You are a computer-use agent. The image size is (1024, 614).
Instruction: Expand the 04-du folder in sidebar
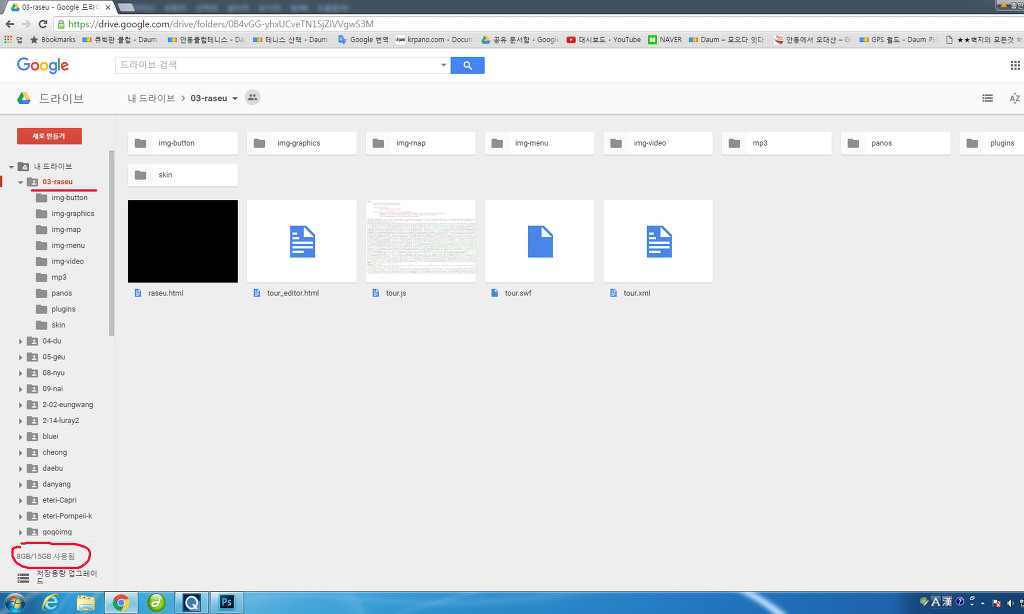(x=21, y=341)
